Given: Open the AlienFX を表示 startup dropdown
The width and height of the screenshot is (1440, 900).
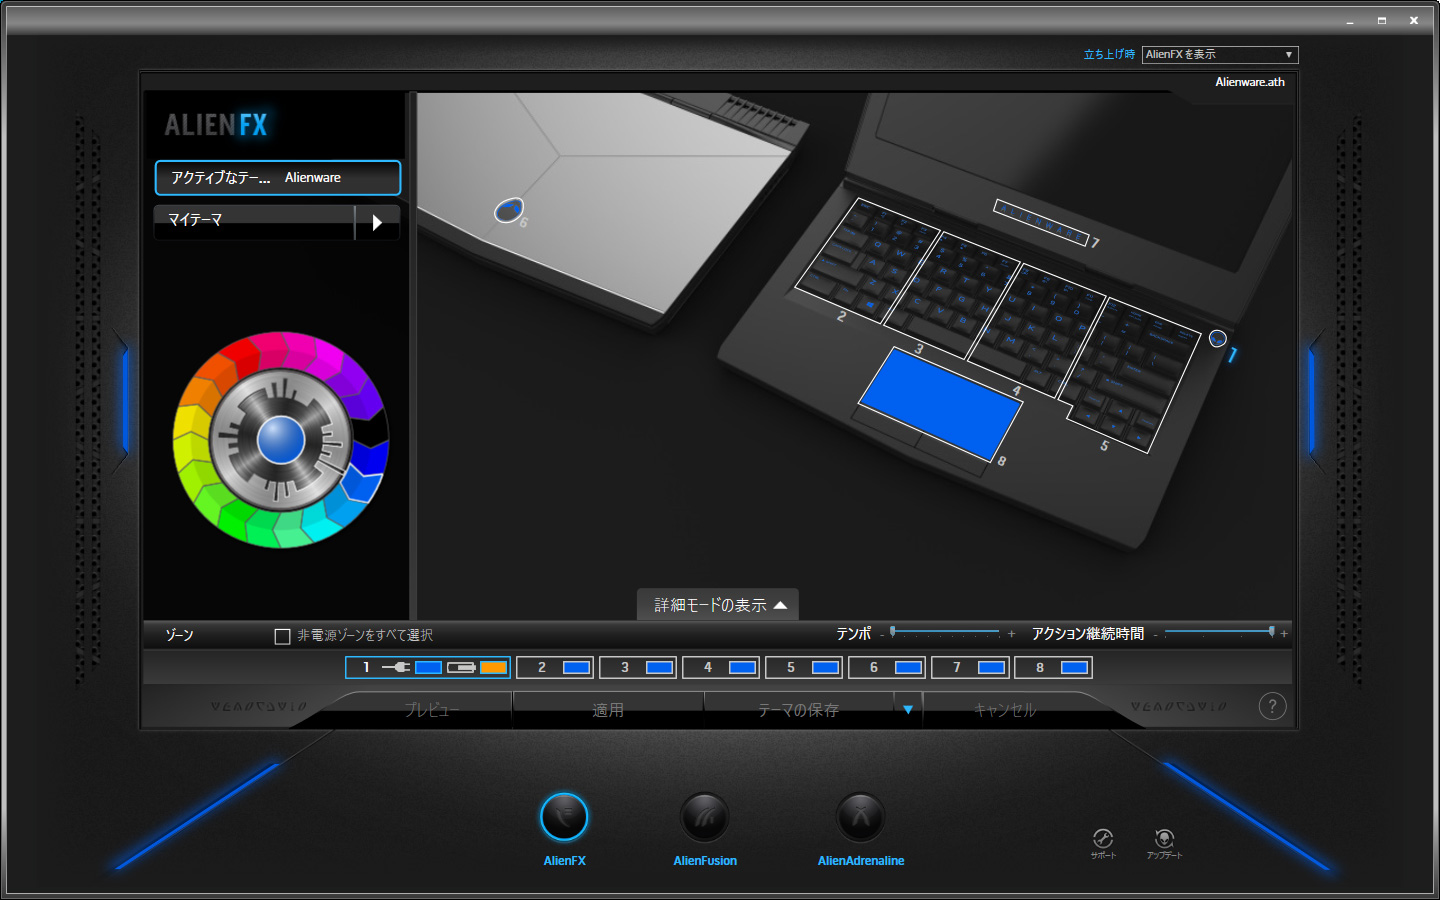Looking at the screenshot, I should click(x=1219, y=55).
